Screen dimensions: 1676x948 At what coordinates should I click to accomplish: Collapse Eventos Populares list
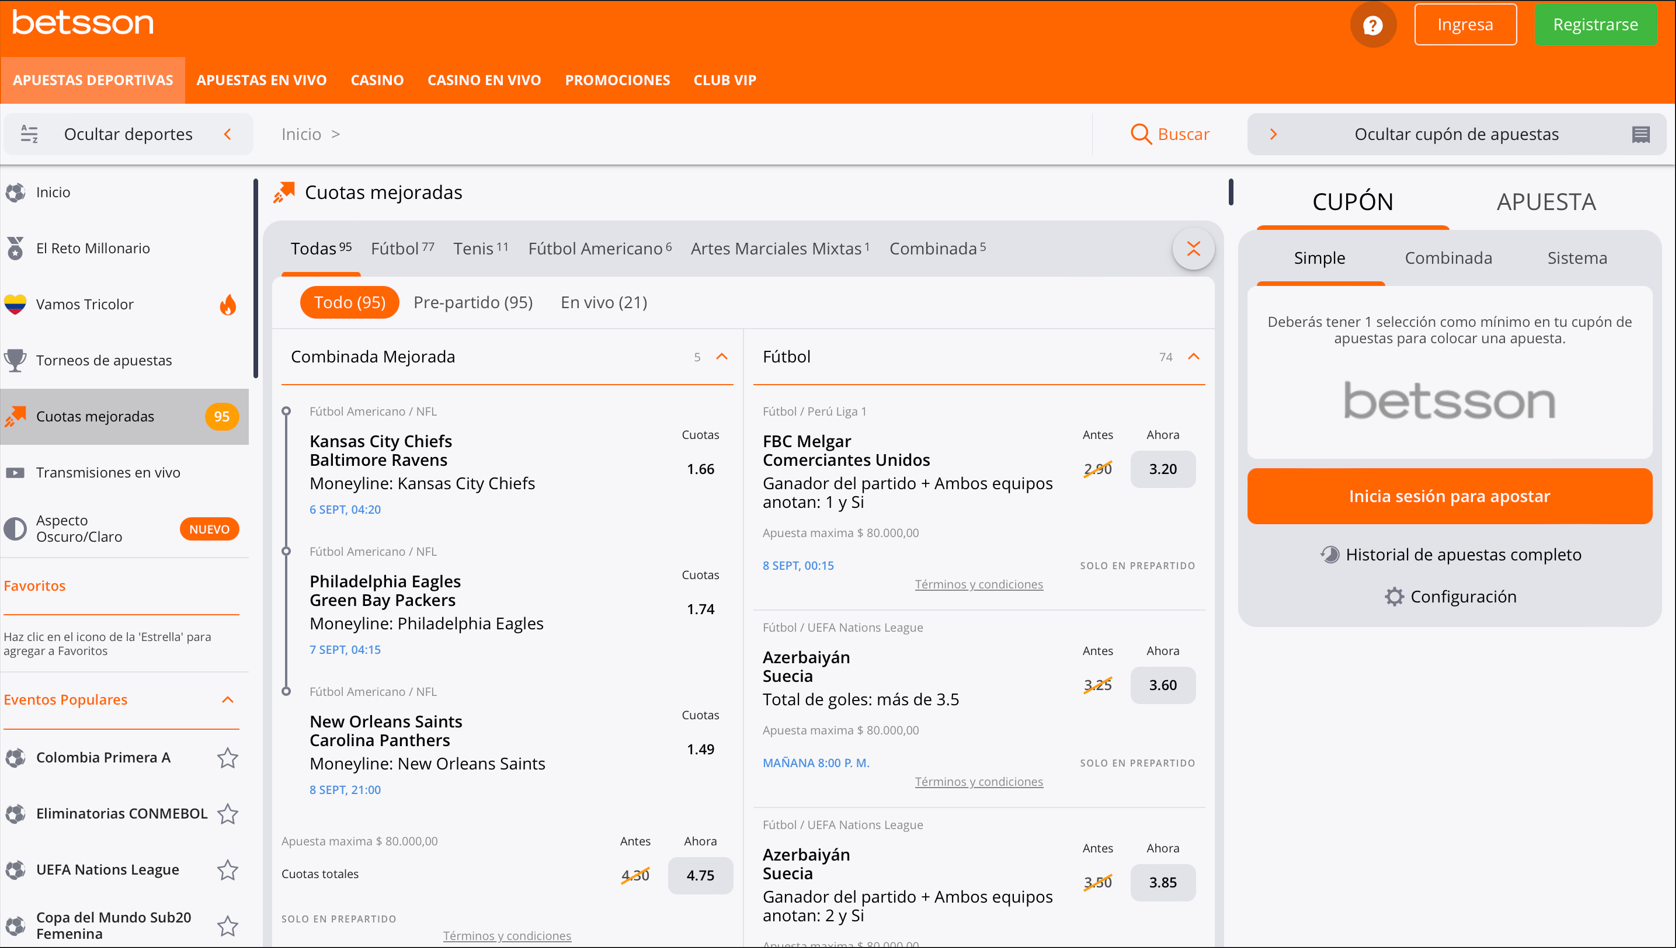[x=228, y=700]
